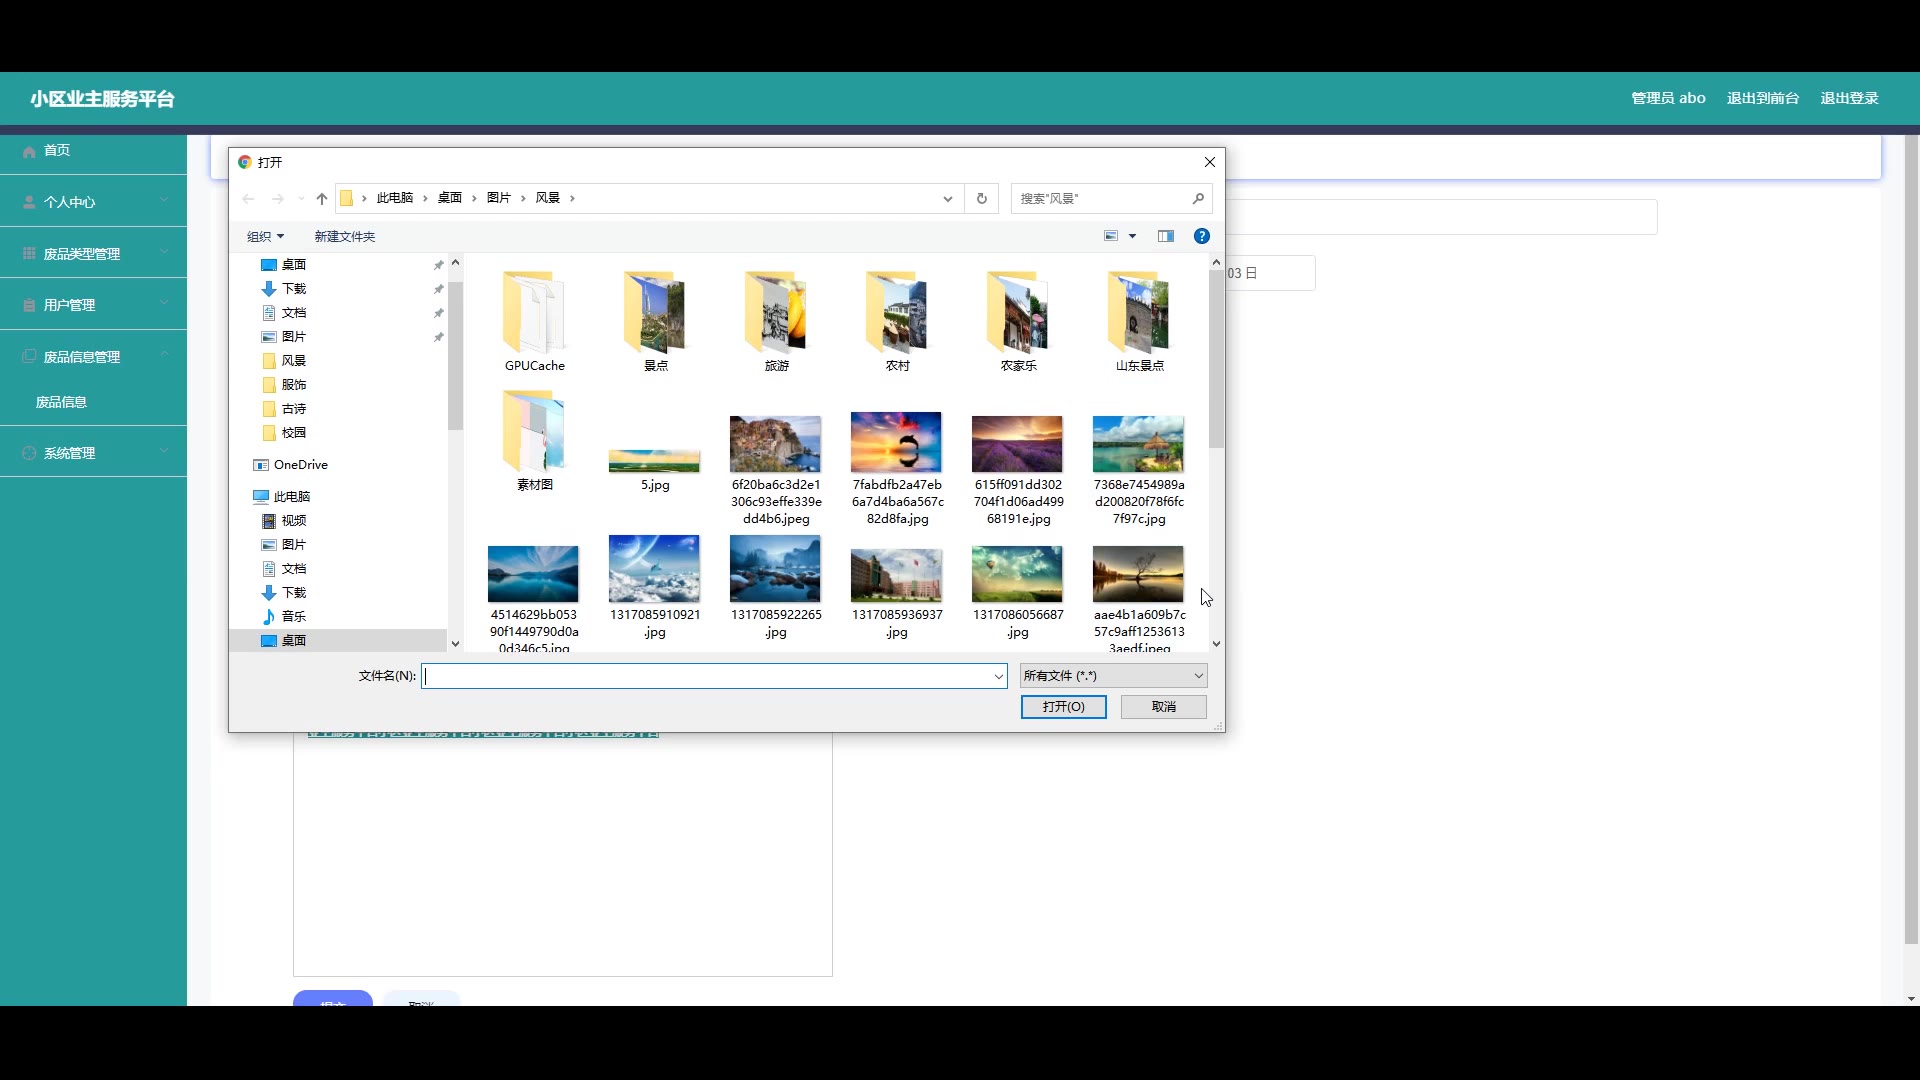Click the 打开(O) button

[x=1063, y=707]
